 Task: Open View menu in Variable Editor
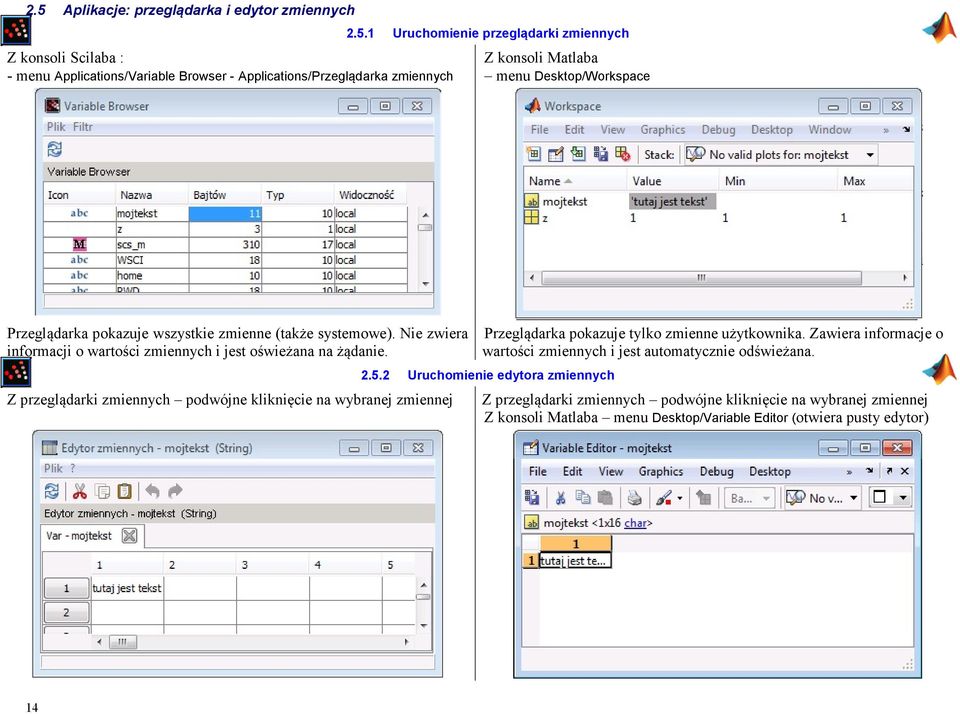click(610, 472)
